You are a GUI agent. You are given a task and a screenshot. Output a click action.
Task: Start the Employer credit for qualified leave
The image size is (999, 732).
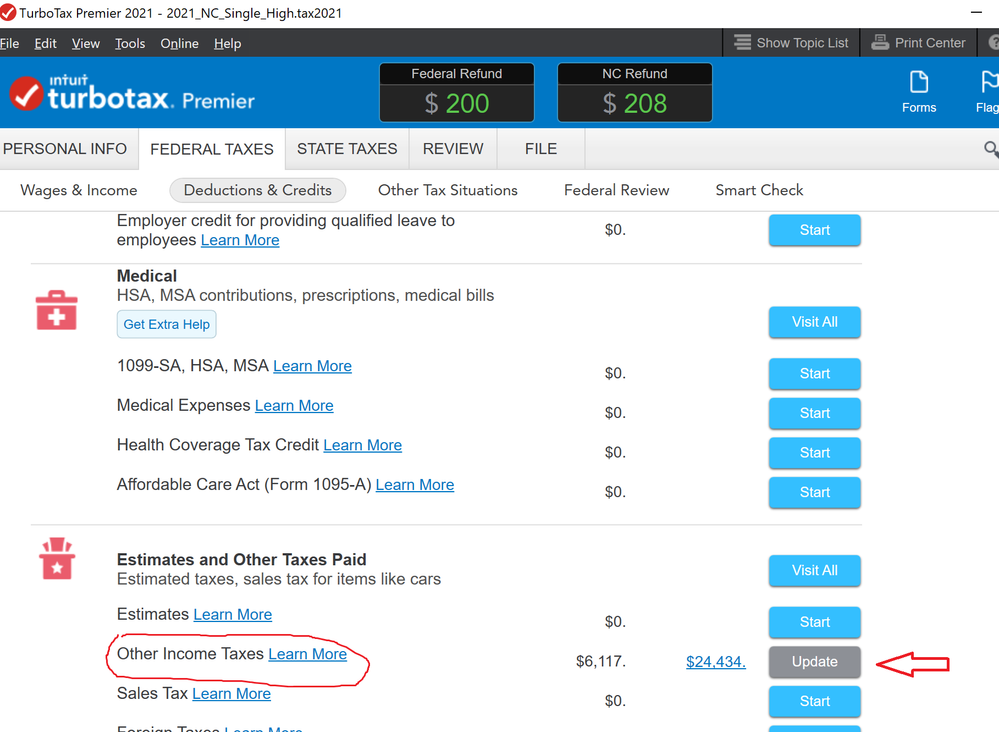pos(814,230)
